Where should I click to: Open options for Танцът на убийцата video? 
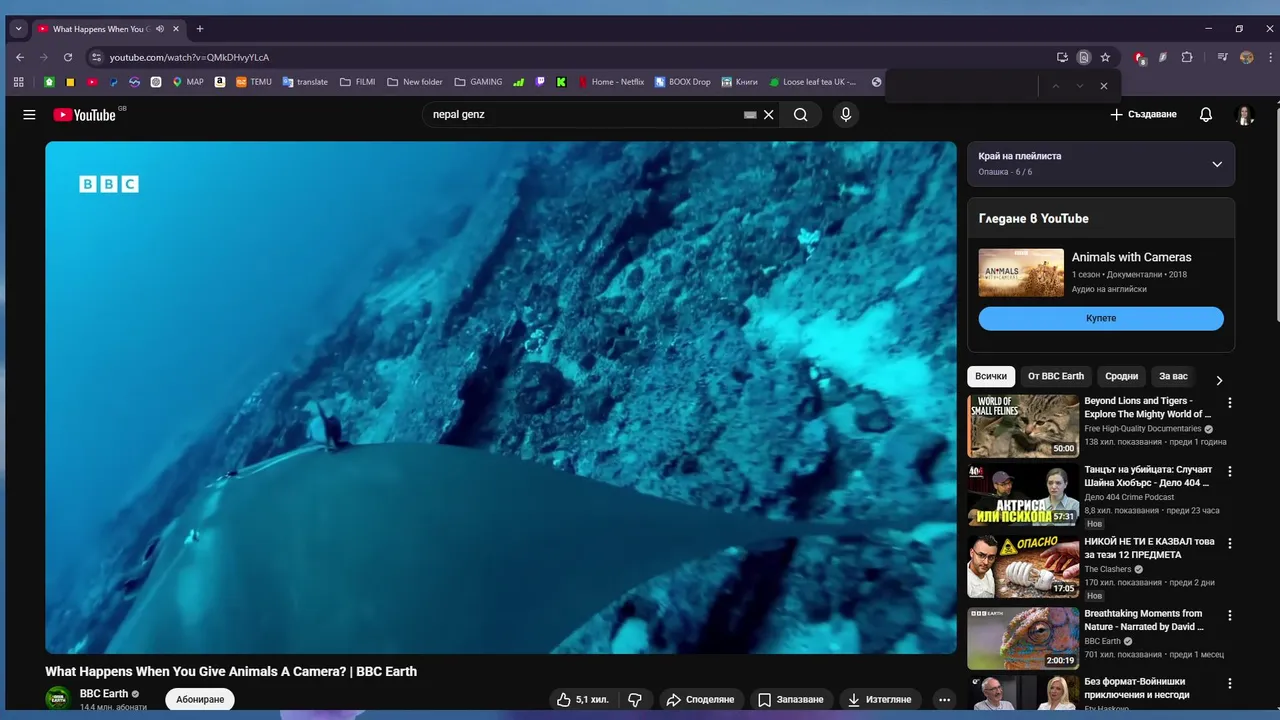(x=1230, y=471)
